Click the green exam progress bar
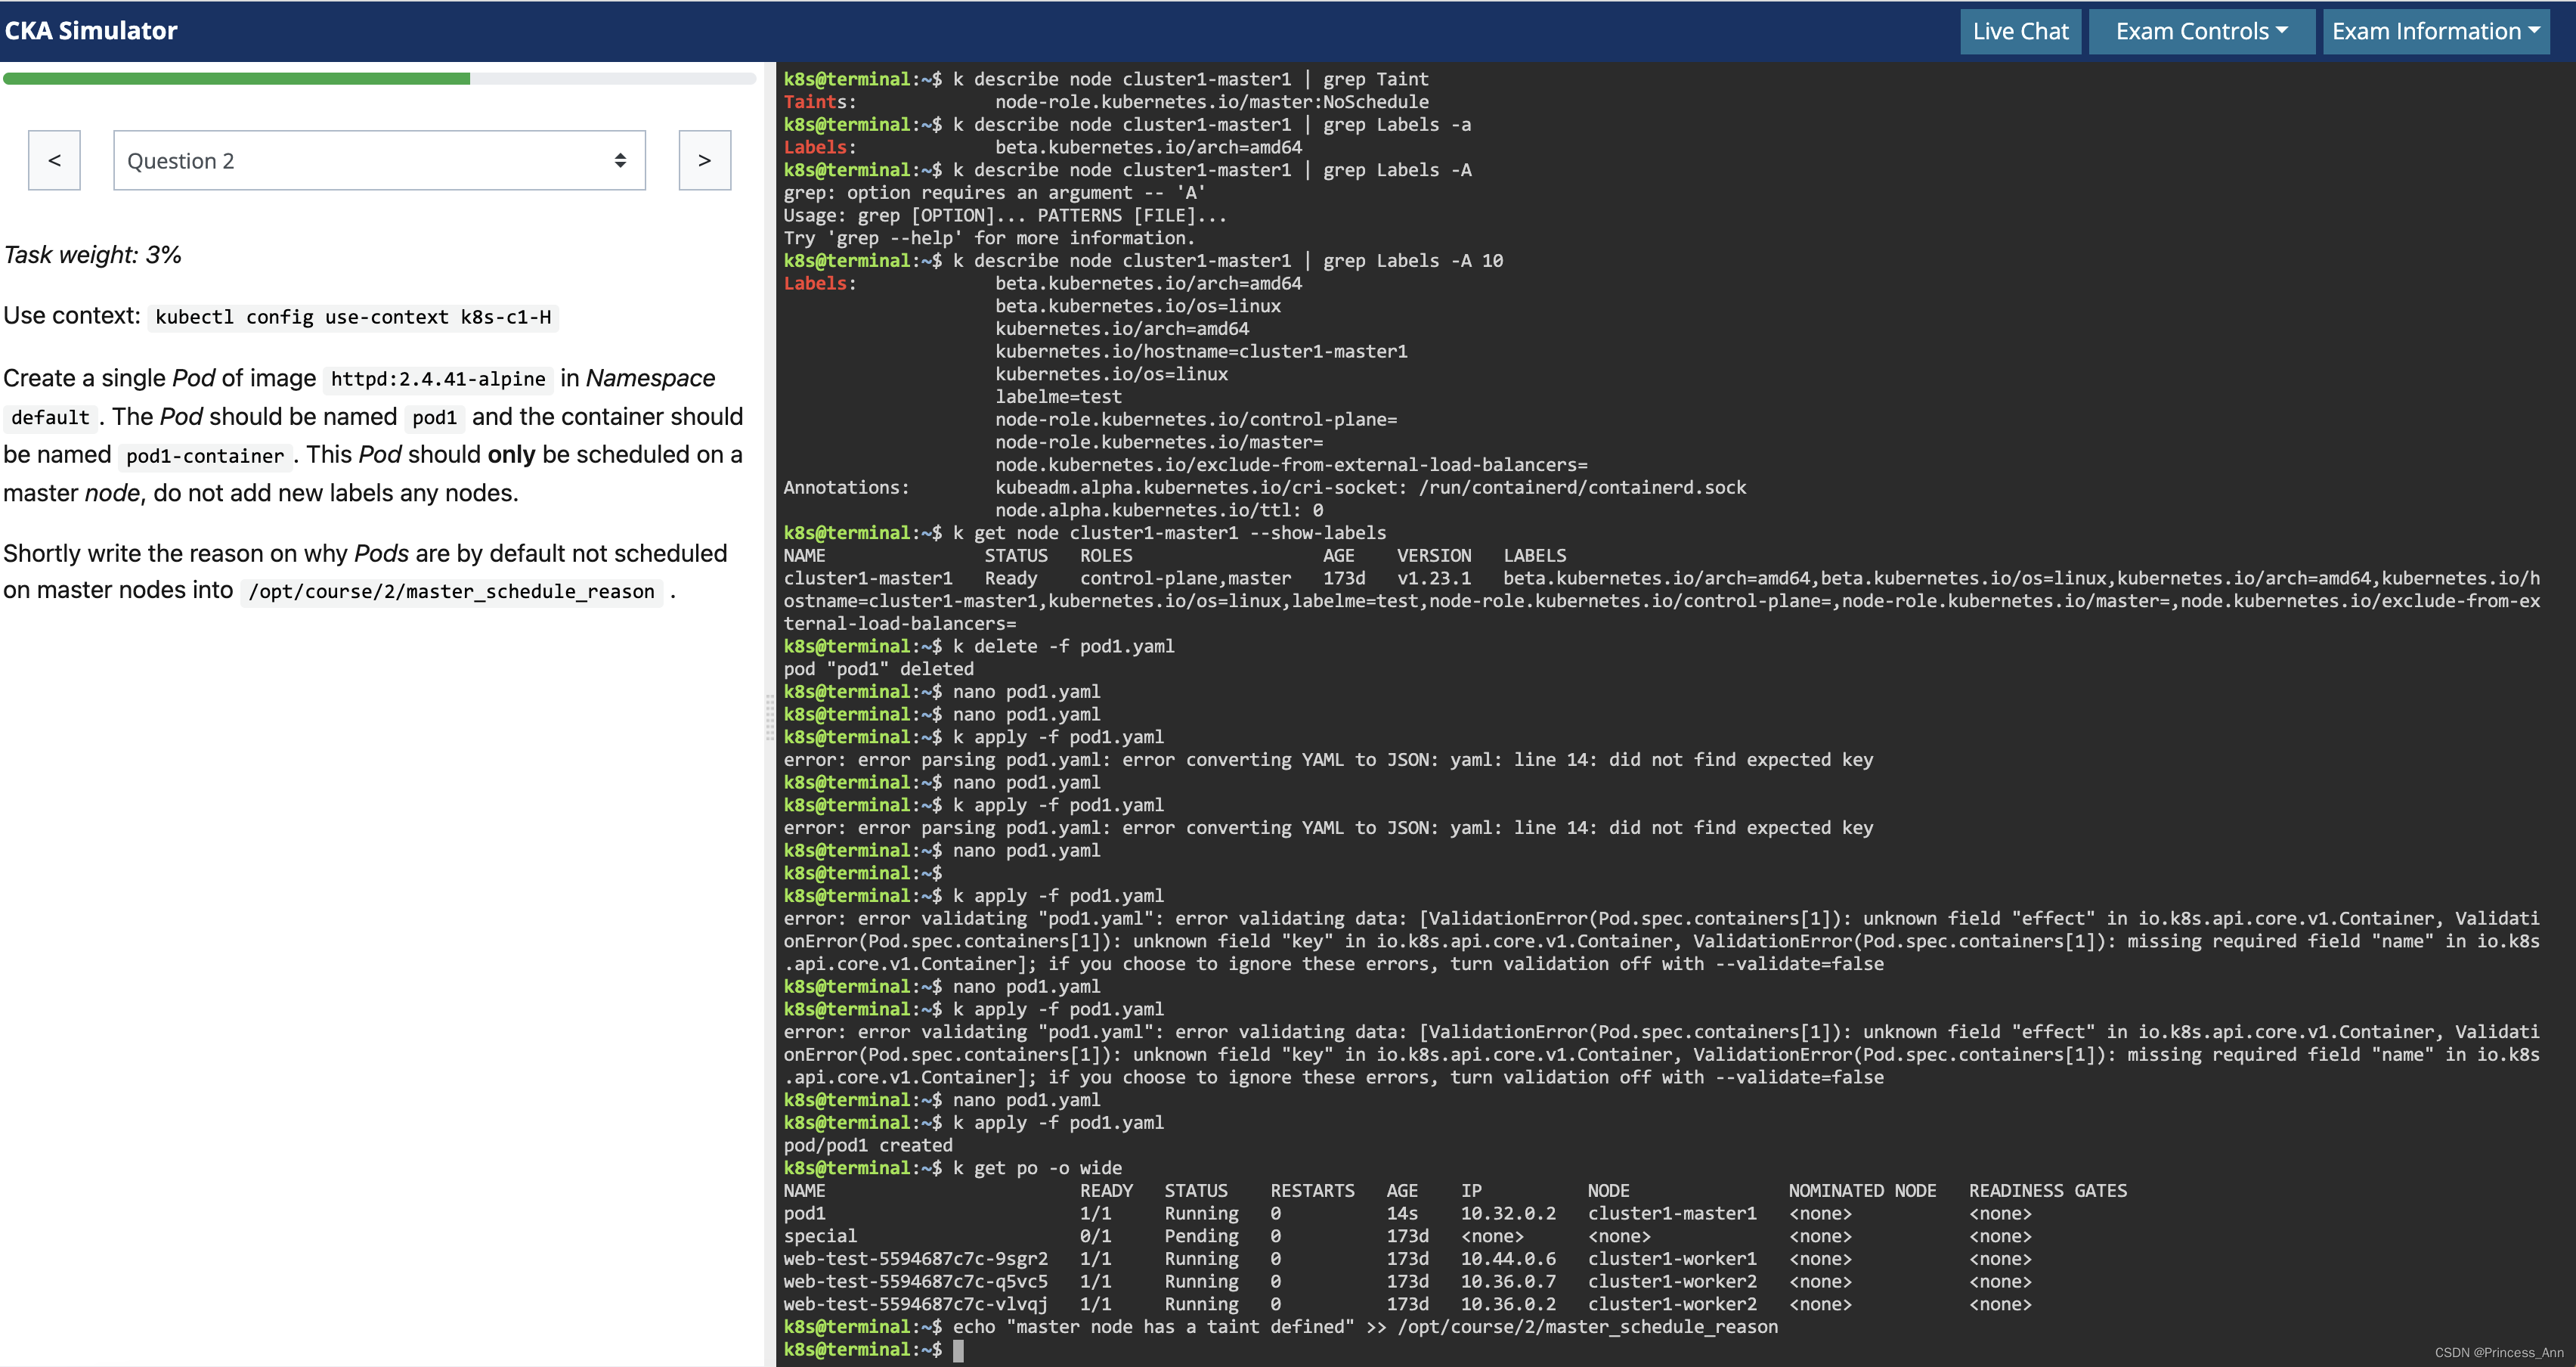 point(237,78)
